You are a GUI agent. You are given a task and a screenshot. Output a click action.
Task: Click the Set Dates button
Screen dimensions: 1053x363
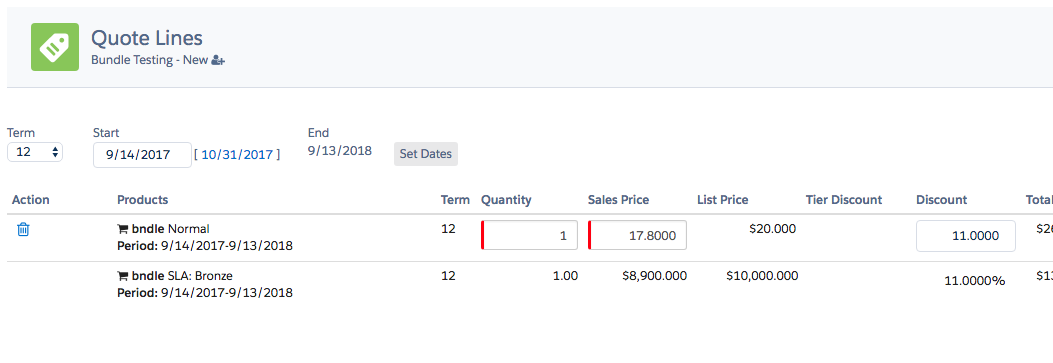point(426,154)
